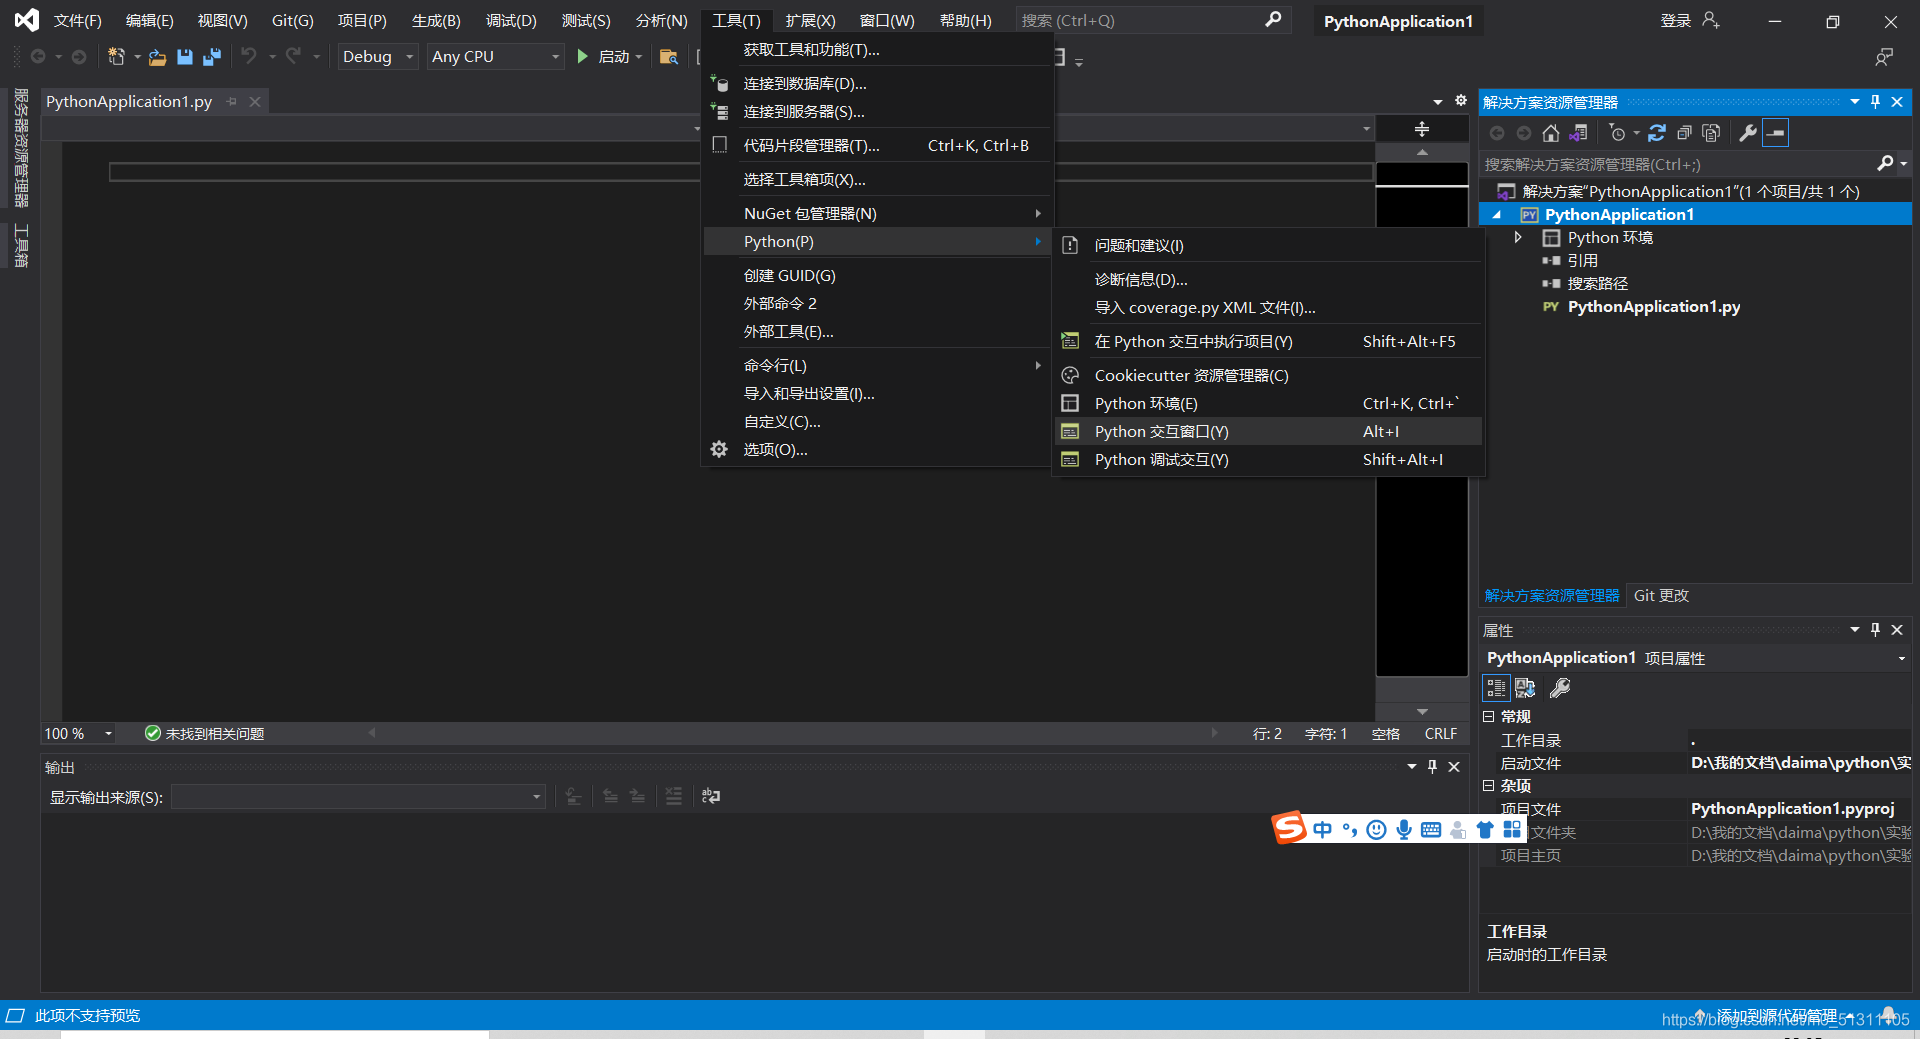
Task: Switch to the Git 更改 tab
Action: [x=1660, y=595]
